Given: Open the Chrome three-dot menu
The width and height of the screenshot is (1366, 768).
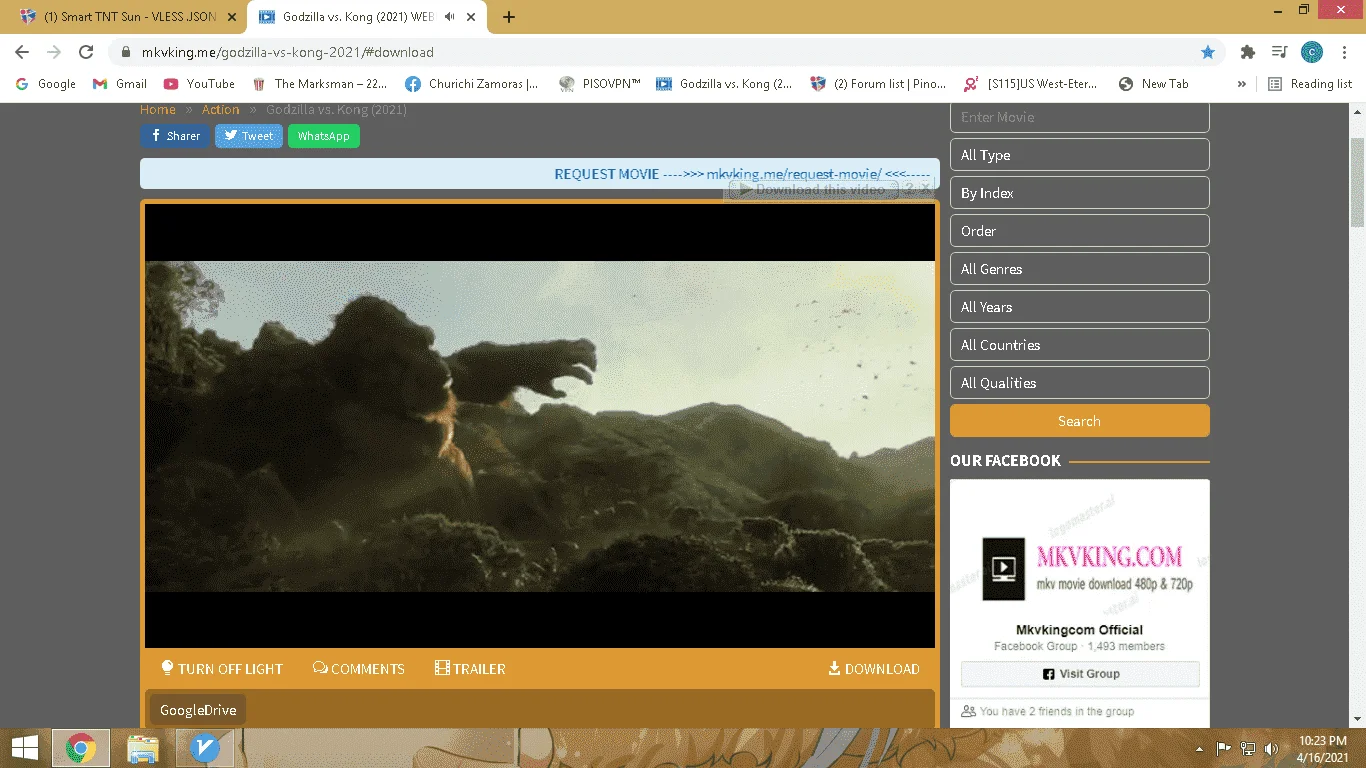Looking at the screenshot, I should tap(1343, 52).
